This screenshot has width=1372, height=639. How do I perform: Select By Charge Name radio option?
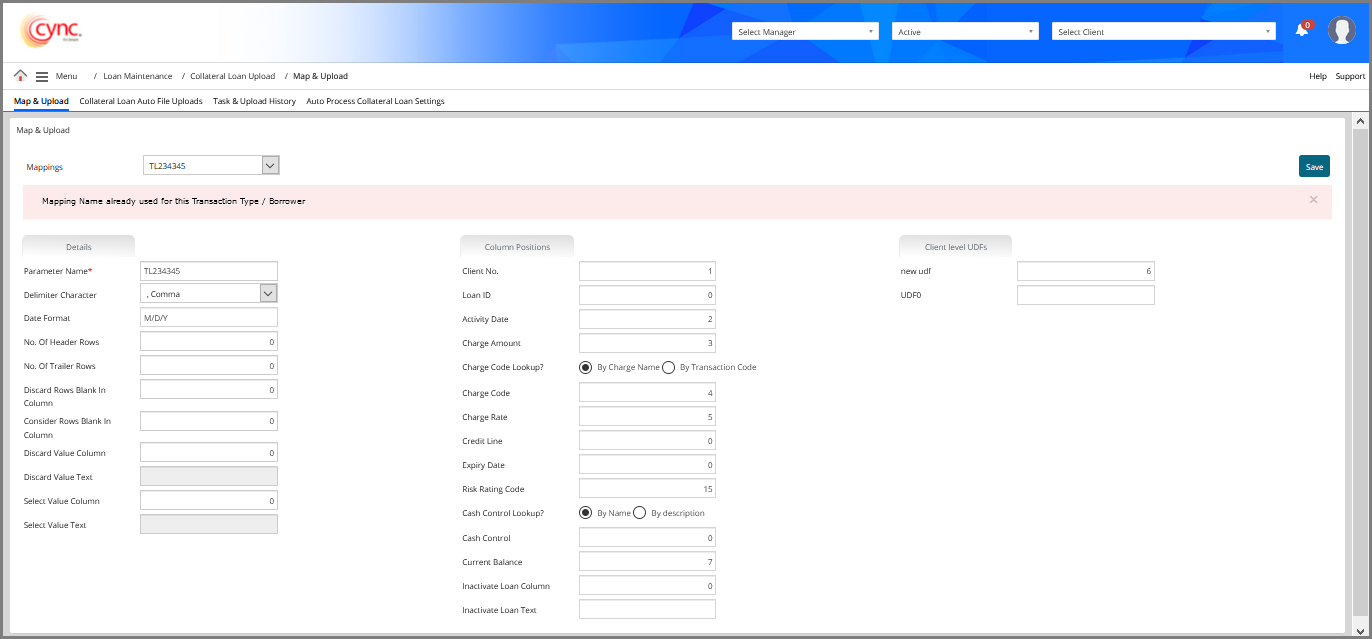(586, 367)
